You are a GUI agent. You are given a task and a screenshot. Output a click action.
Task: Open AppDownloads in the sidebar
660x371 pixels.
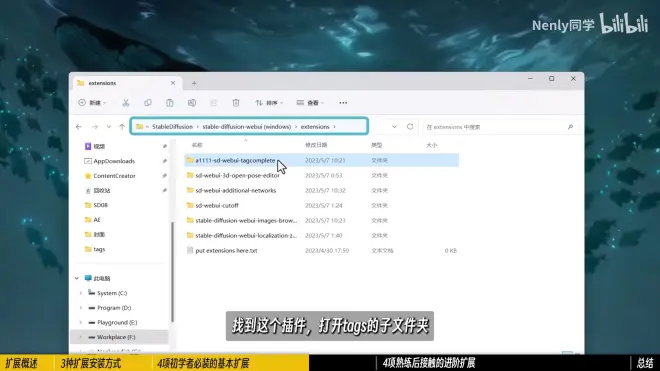pyautogui.click(x=114, y=161)
